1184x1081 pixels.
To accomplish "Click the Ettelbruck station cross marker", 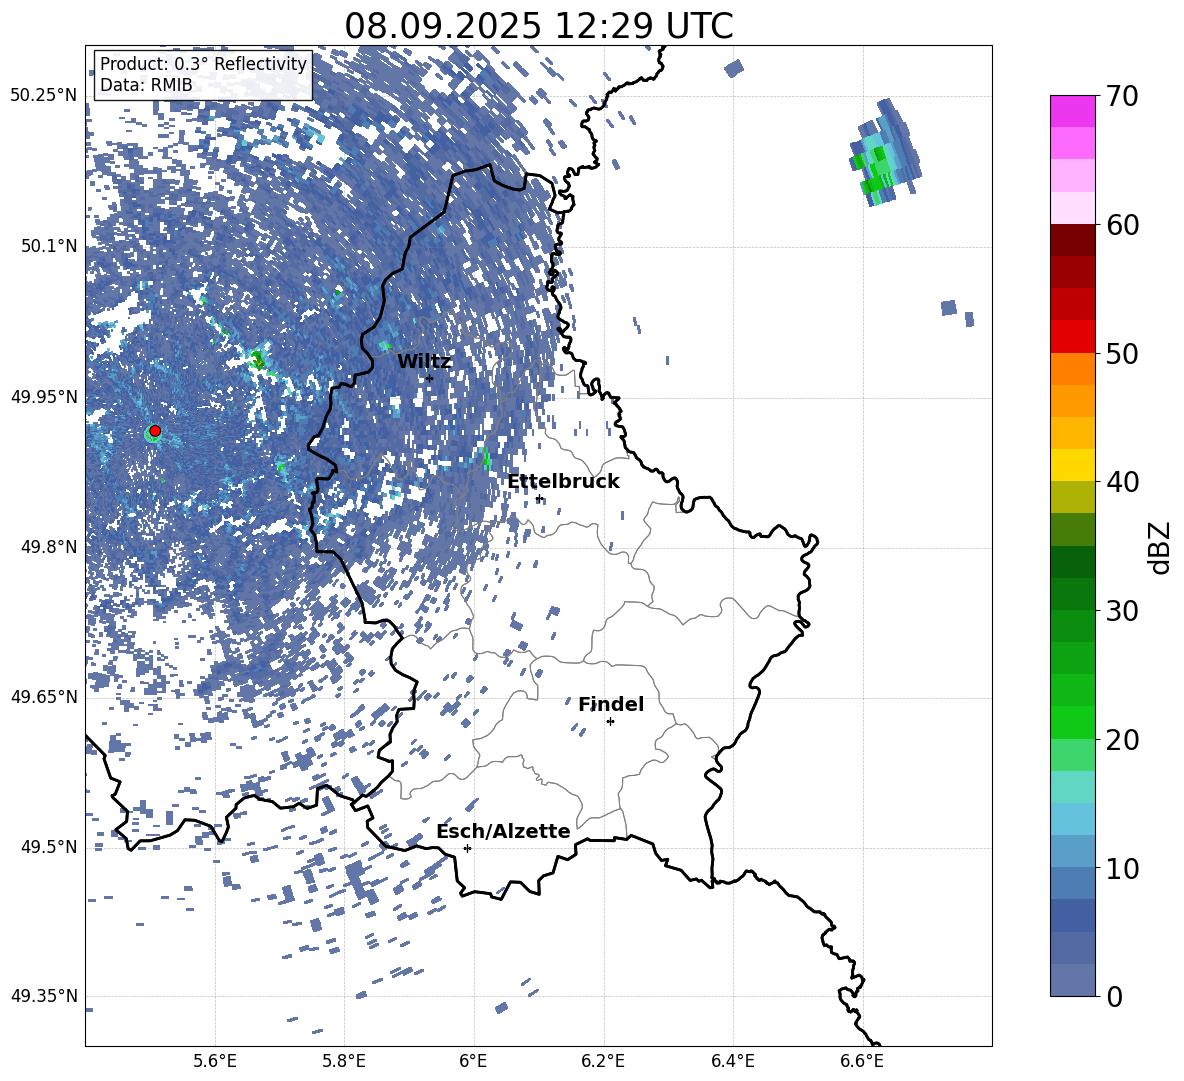I will [539, 499].
